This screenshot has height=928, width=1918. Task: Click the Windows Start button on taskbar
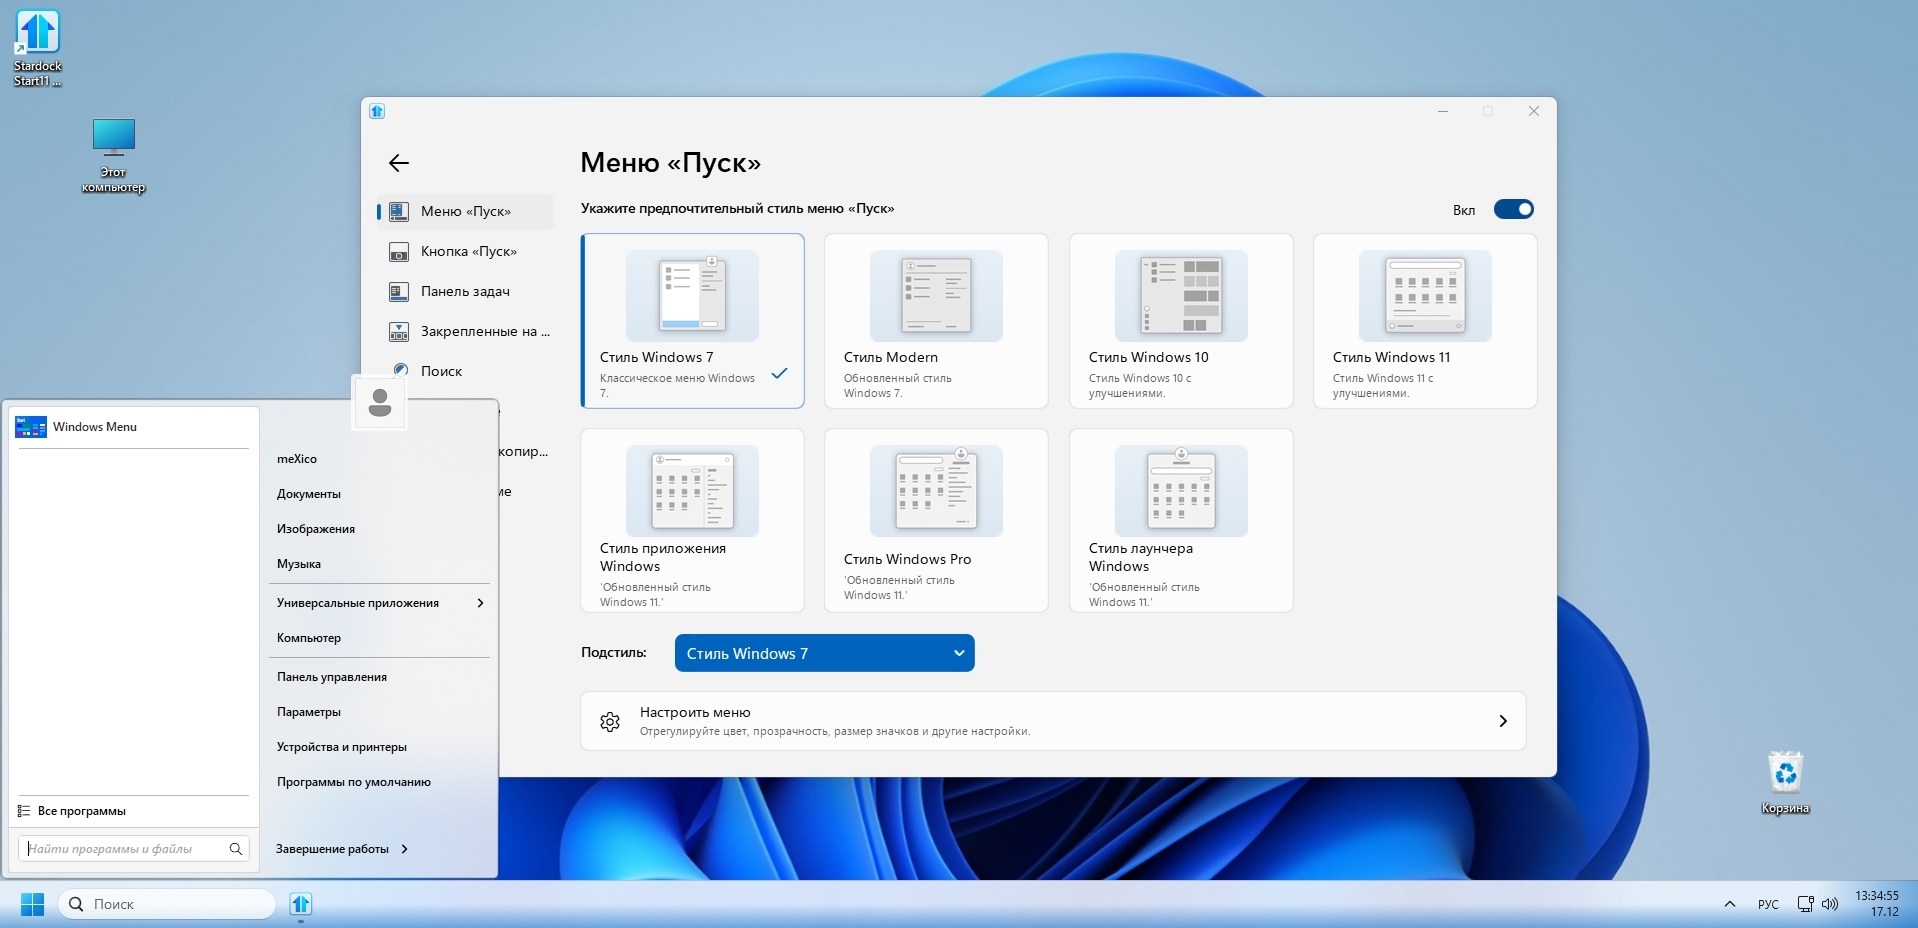click(32, 904)
